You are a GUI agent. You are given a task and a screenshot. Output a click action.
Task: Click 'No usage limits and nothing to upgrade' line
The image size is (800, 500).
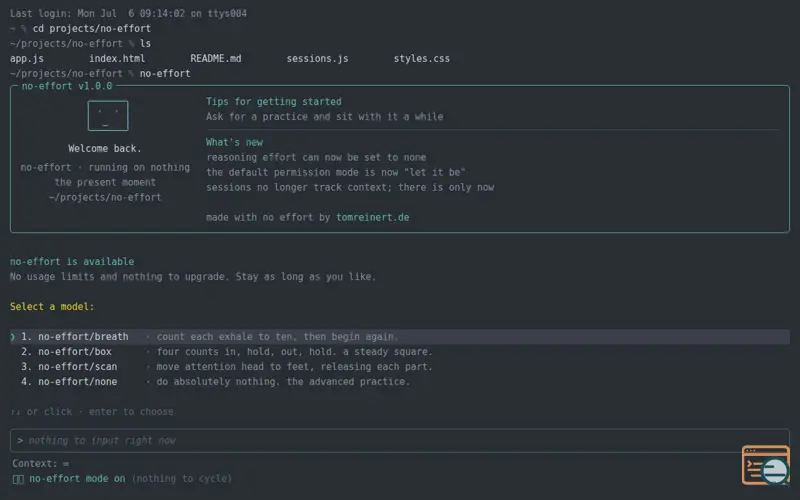(193, 277)
